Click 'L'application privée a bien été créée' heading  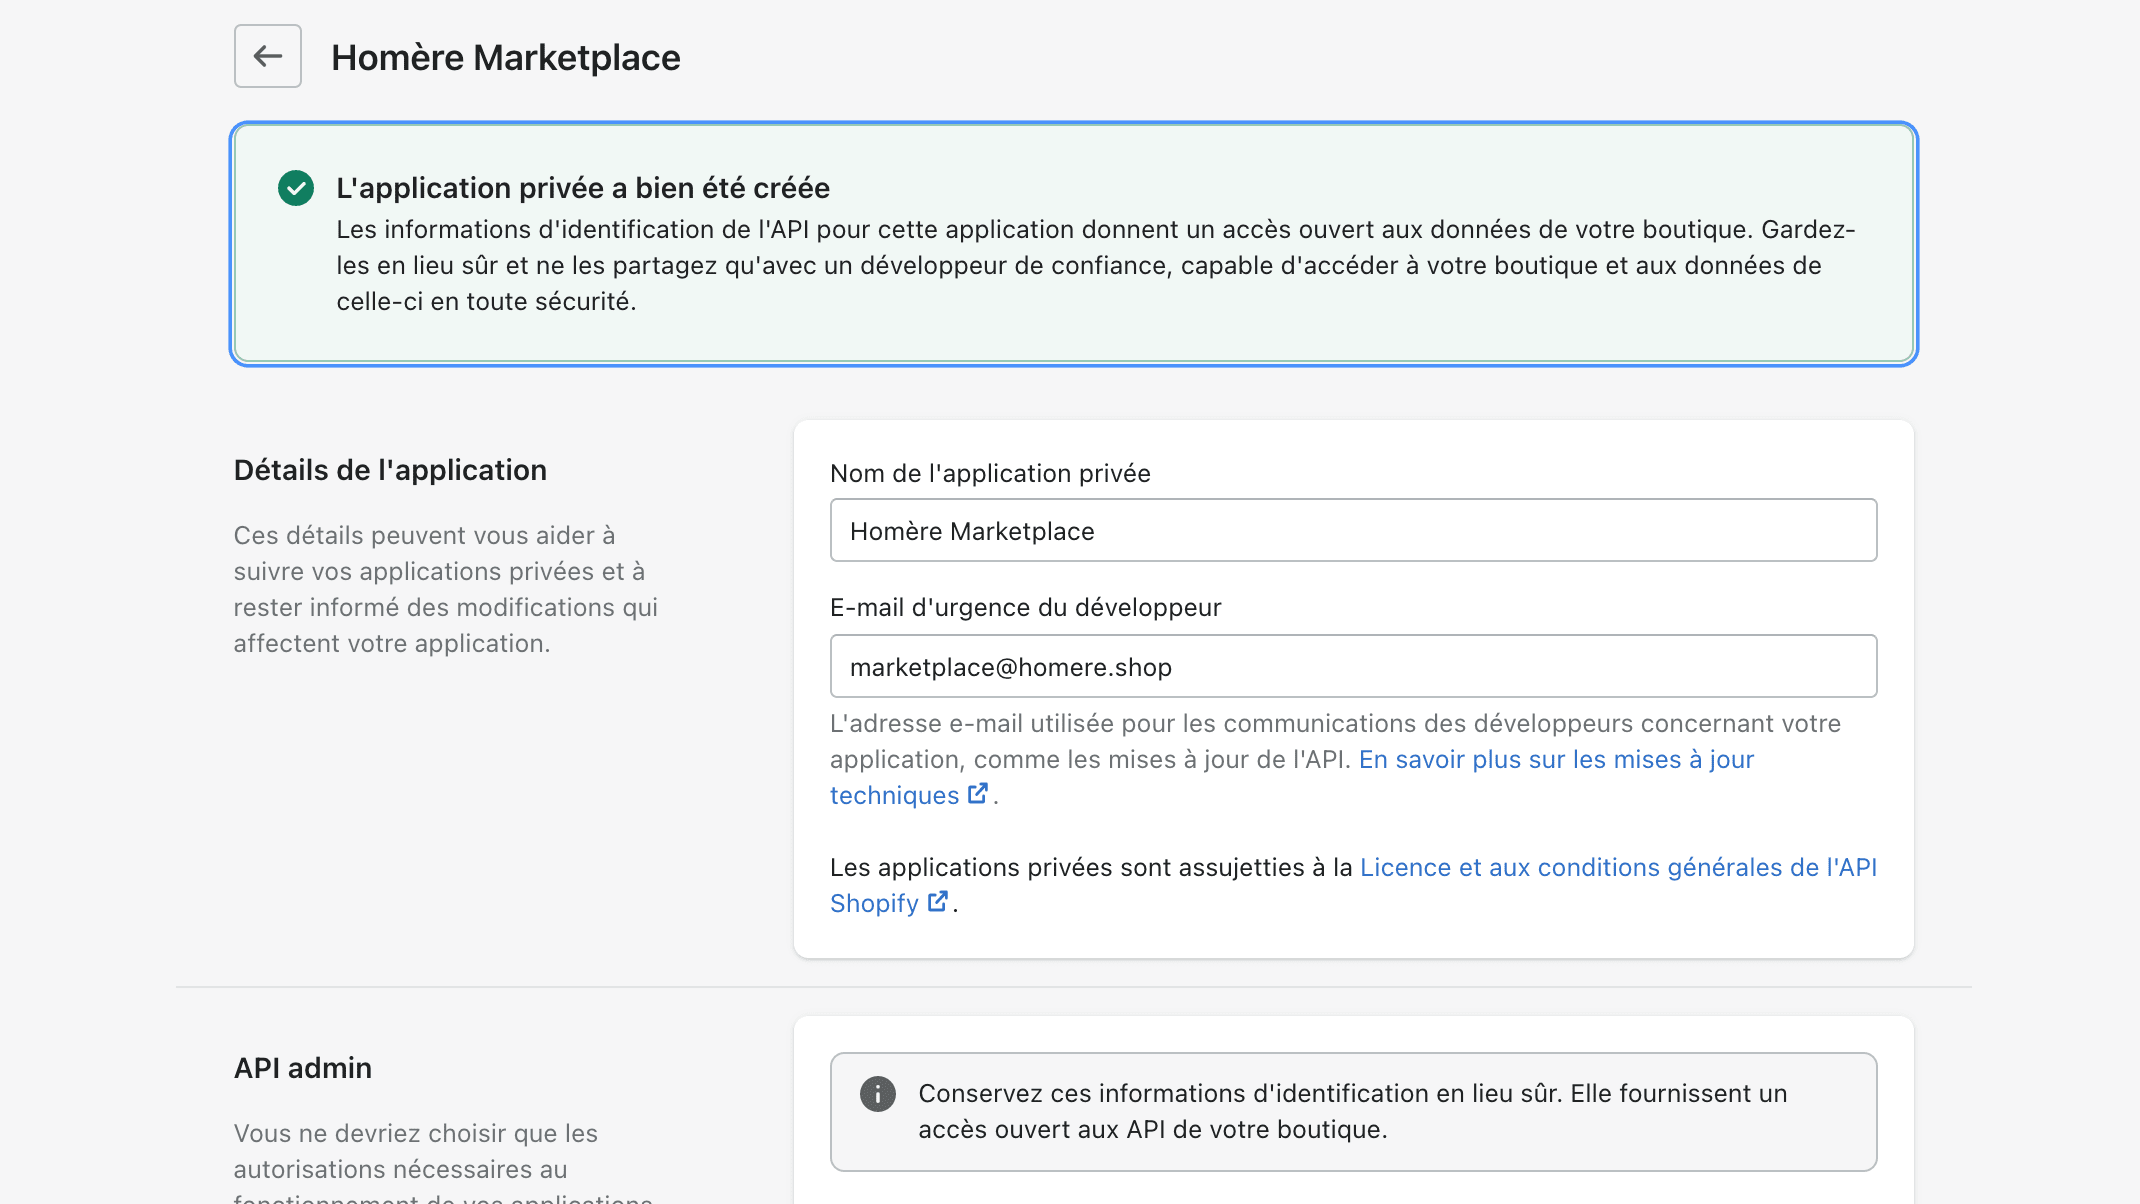point(583,188)
